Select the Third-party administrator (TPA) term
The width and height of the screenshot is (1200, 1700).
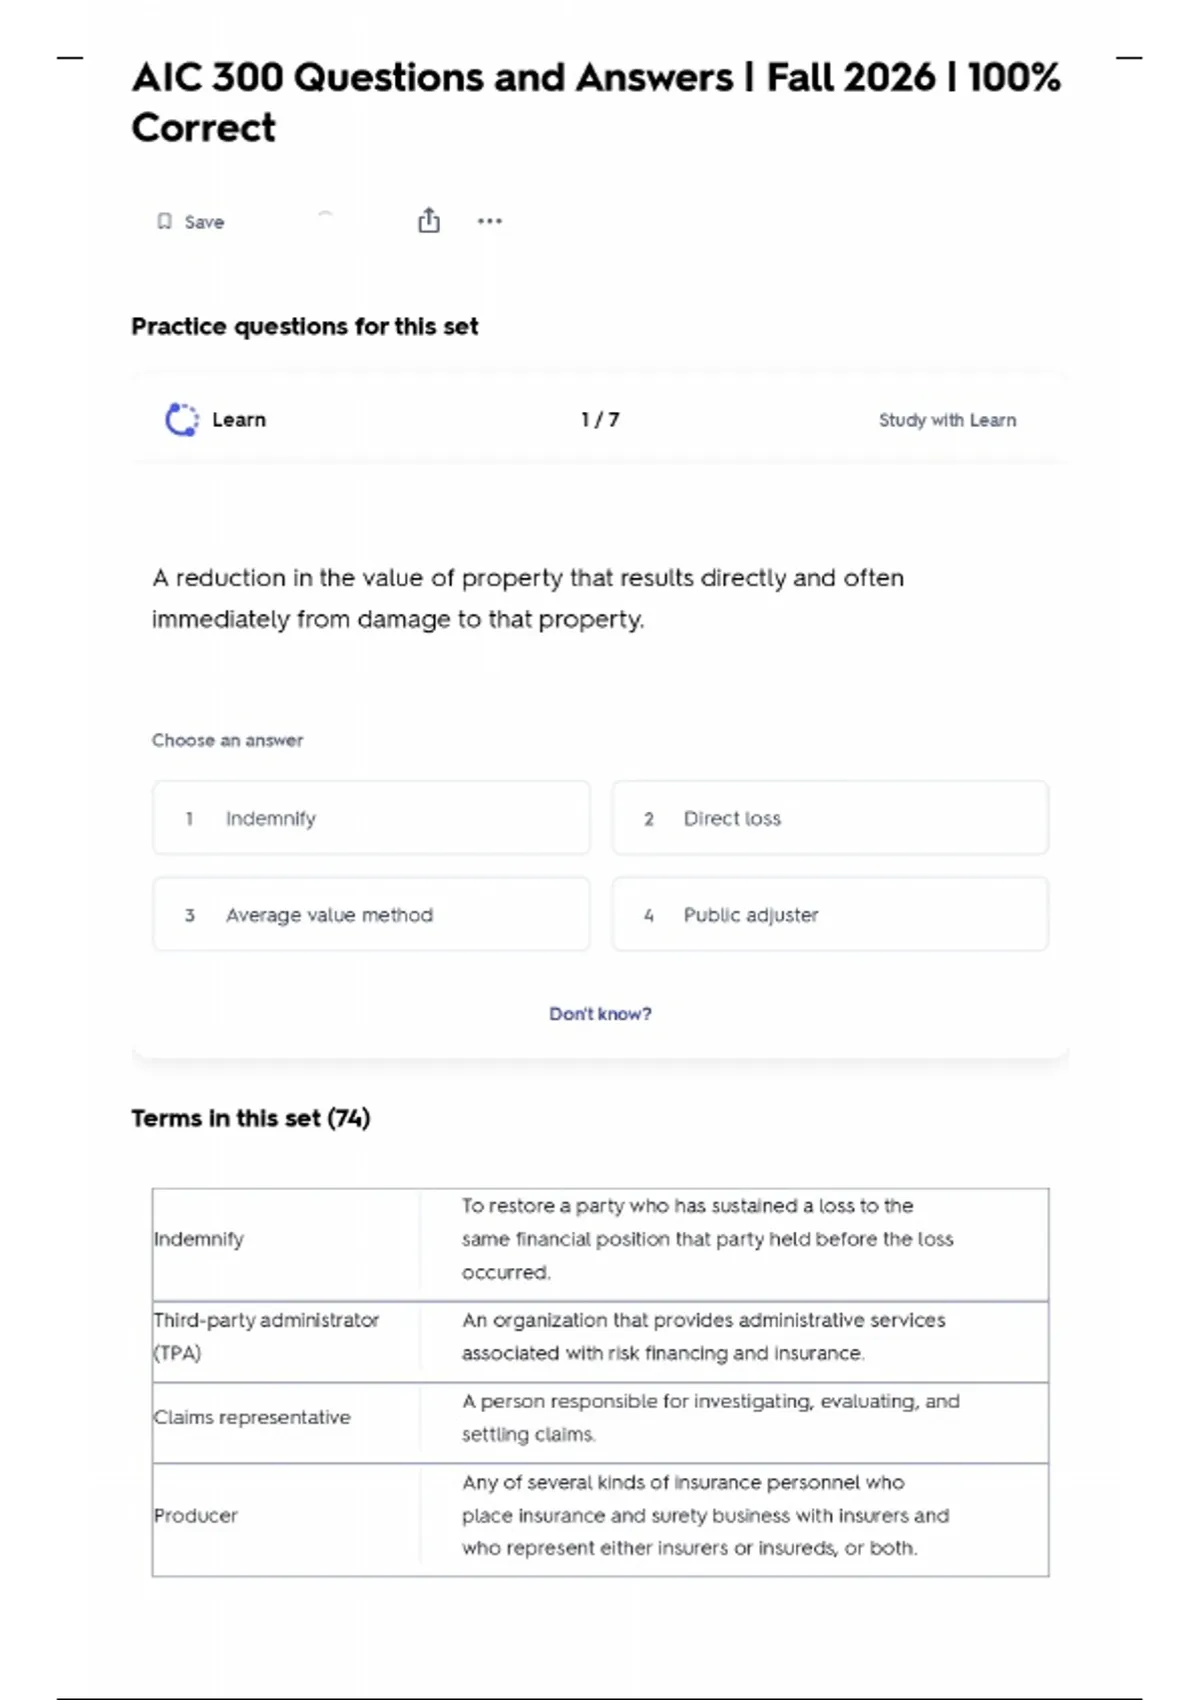(x=266, y=1336)
